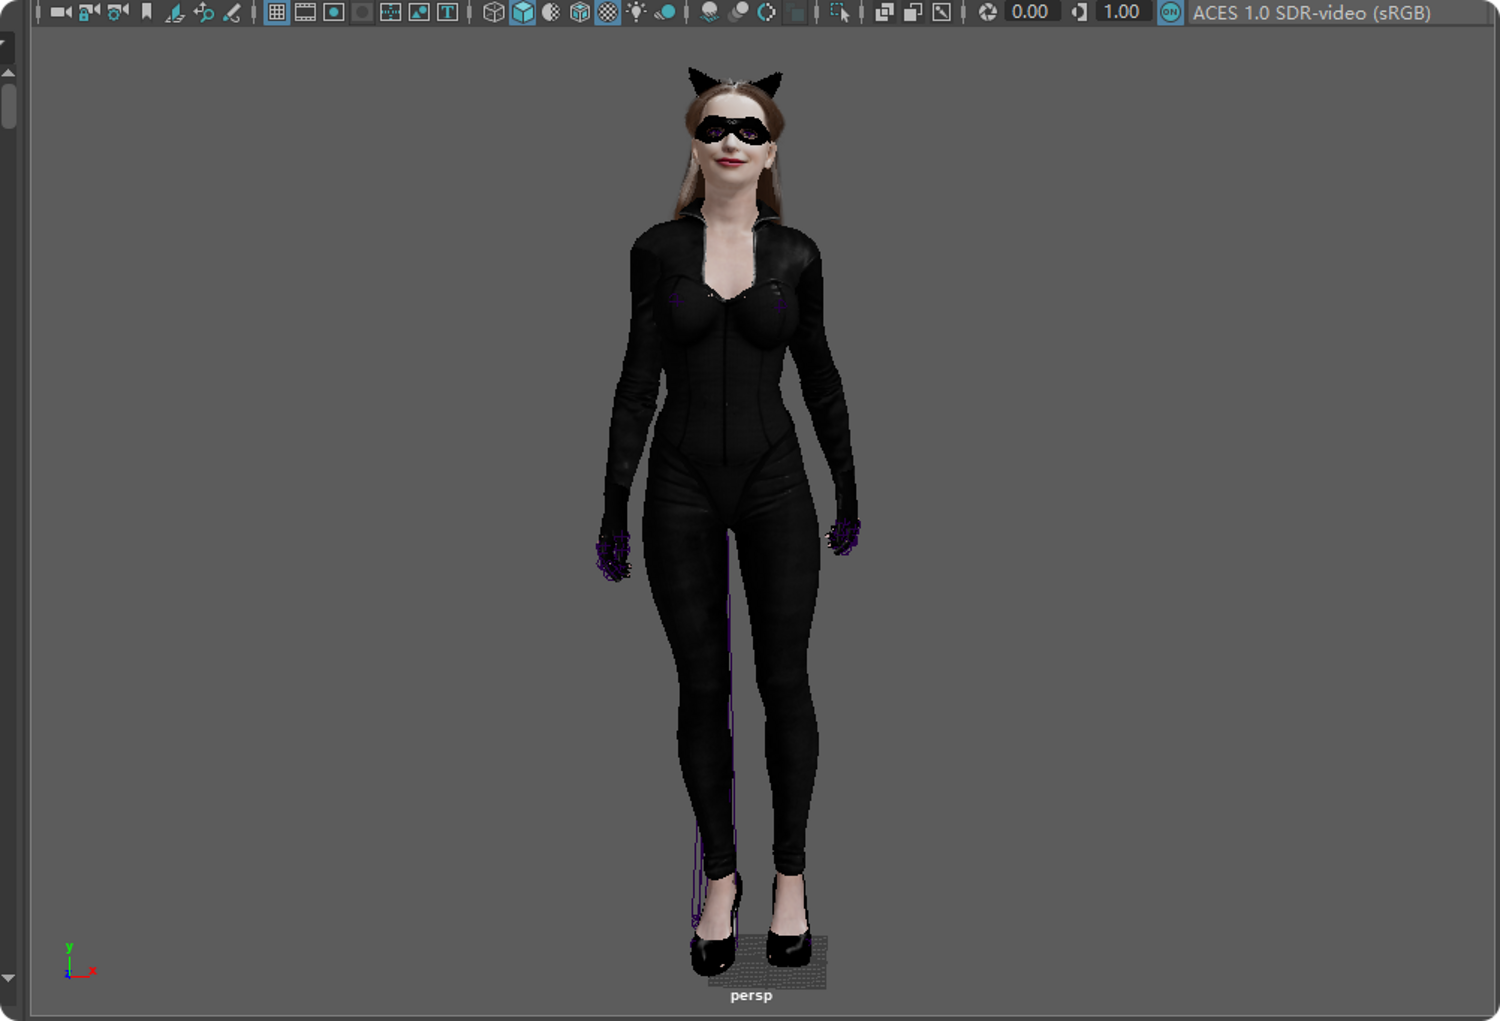Click the exposure value field 0.00
Screen dimensions: 1500x1021
[1031, 12]
